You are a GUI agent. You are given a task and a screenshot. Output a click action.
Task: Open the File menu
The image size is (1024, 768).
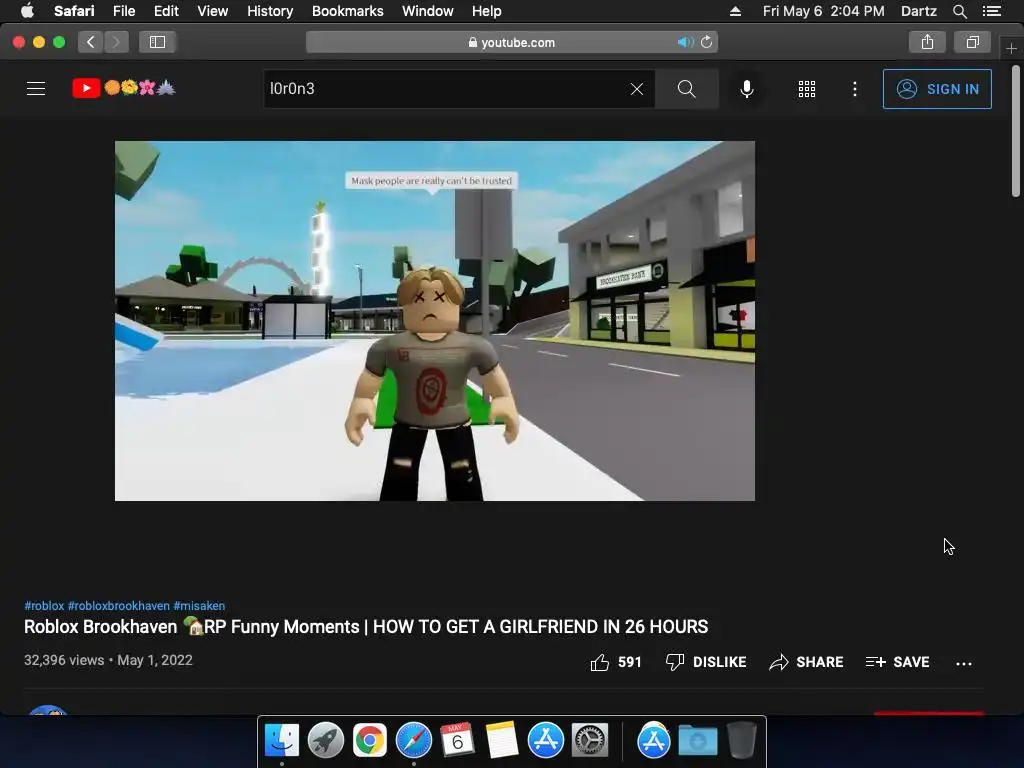[123, 11]
